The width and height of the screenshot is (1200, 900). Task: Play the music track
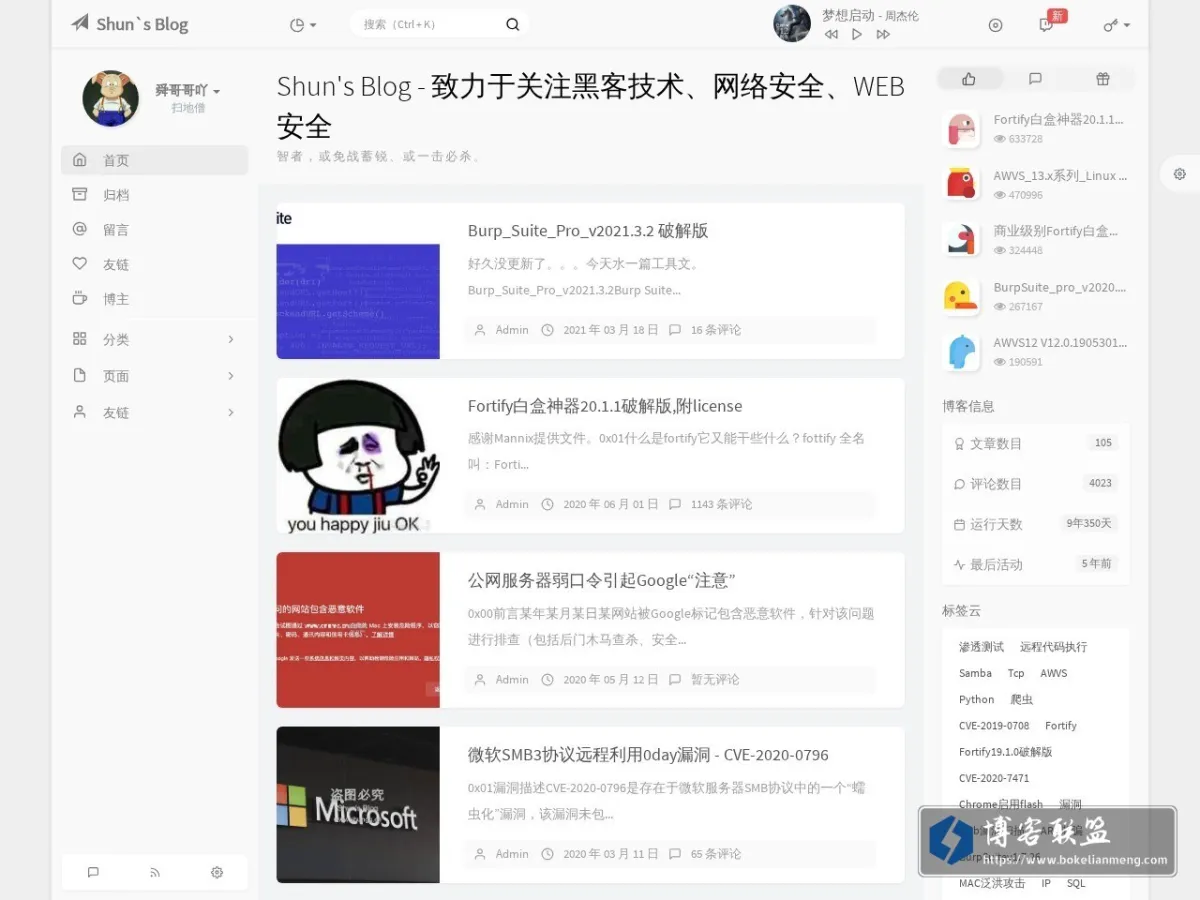point(857,34)
